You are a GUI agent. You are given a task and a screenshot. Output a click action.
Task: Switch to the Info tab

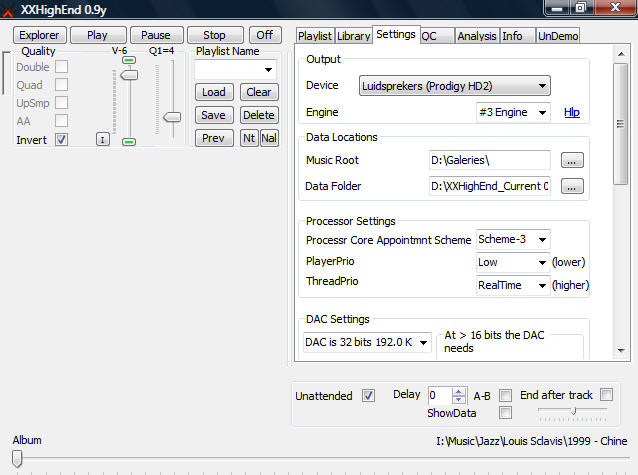[517, 36]
